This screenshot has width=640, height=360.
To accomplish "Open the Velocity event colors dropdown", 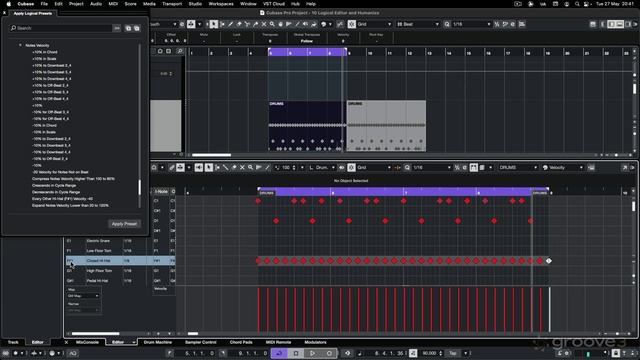I will [x=562, y=167].
